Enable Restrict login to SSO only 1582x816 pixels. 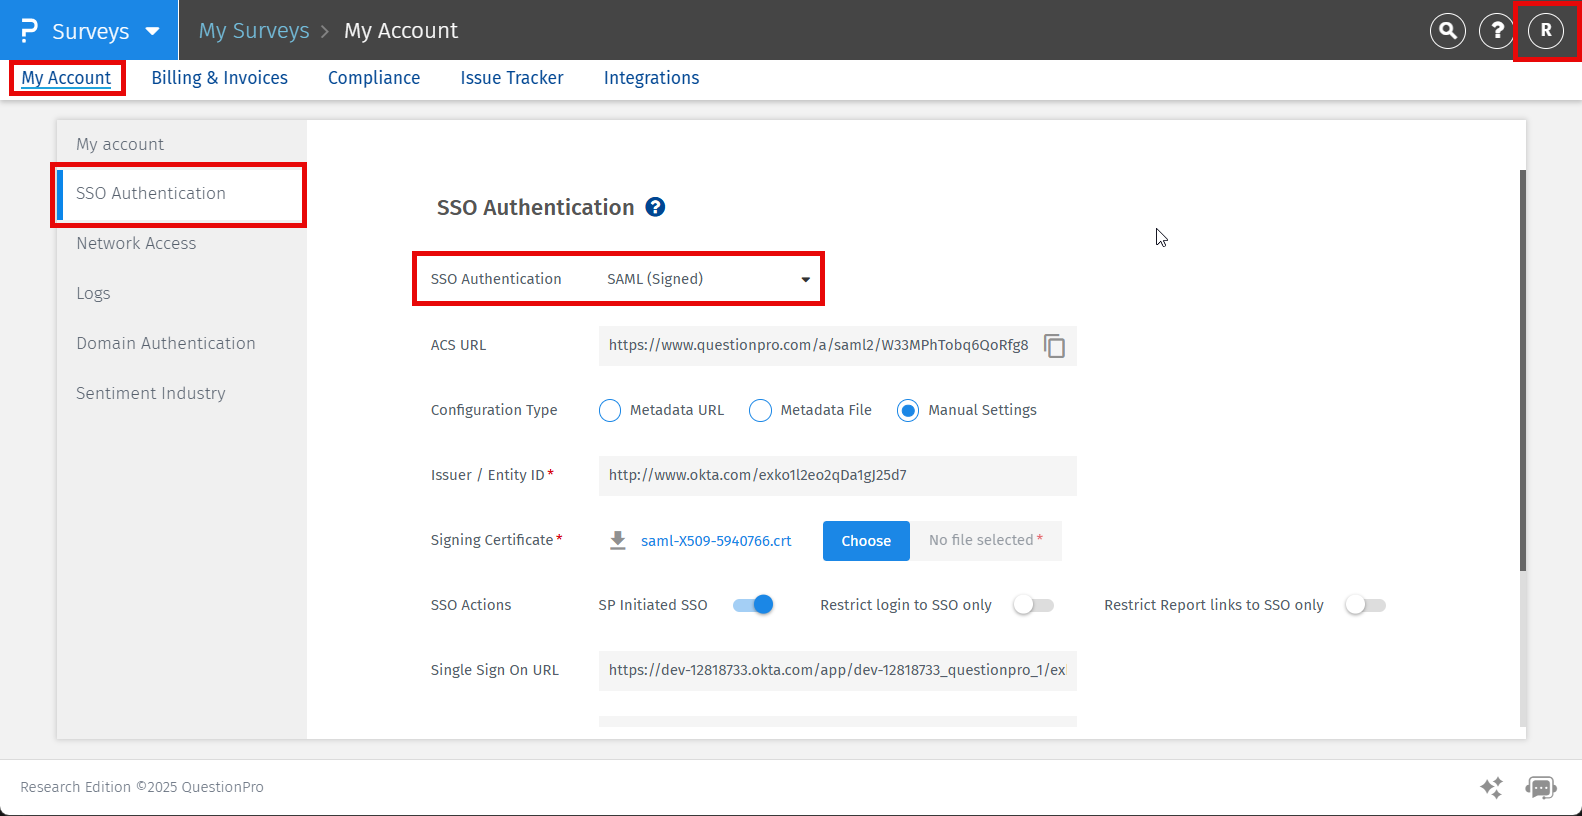point(1033,605)
